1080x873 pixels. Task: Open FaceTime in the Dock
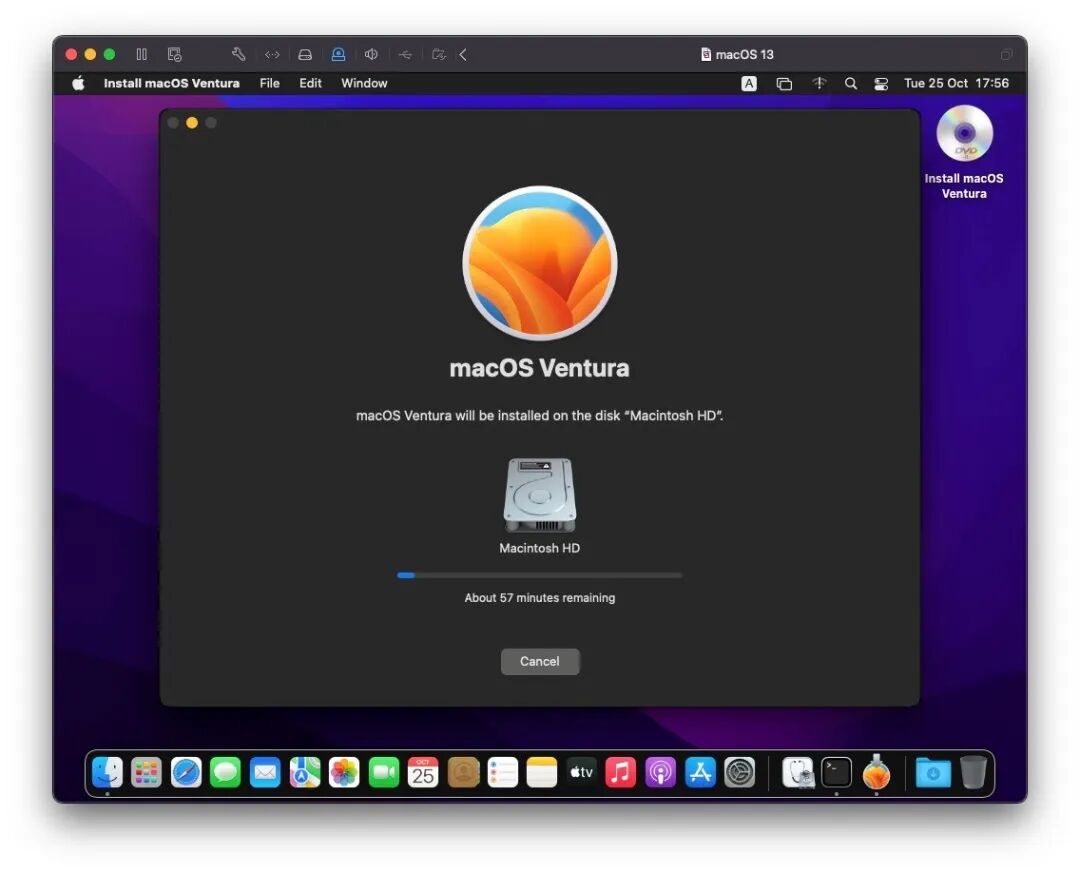[x=384, y=772]
